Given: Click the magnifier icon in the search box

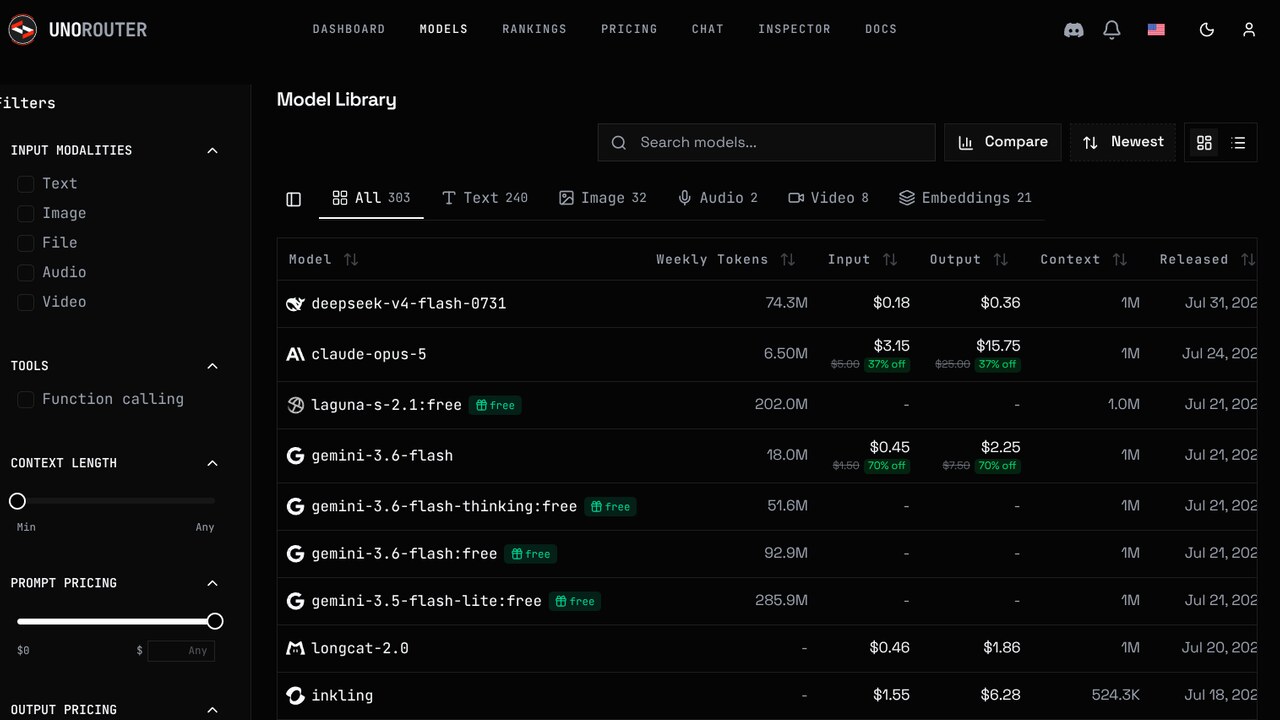Looking at the screenshot, I should (x=619, y=143).
